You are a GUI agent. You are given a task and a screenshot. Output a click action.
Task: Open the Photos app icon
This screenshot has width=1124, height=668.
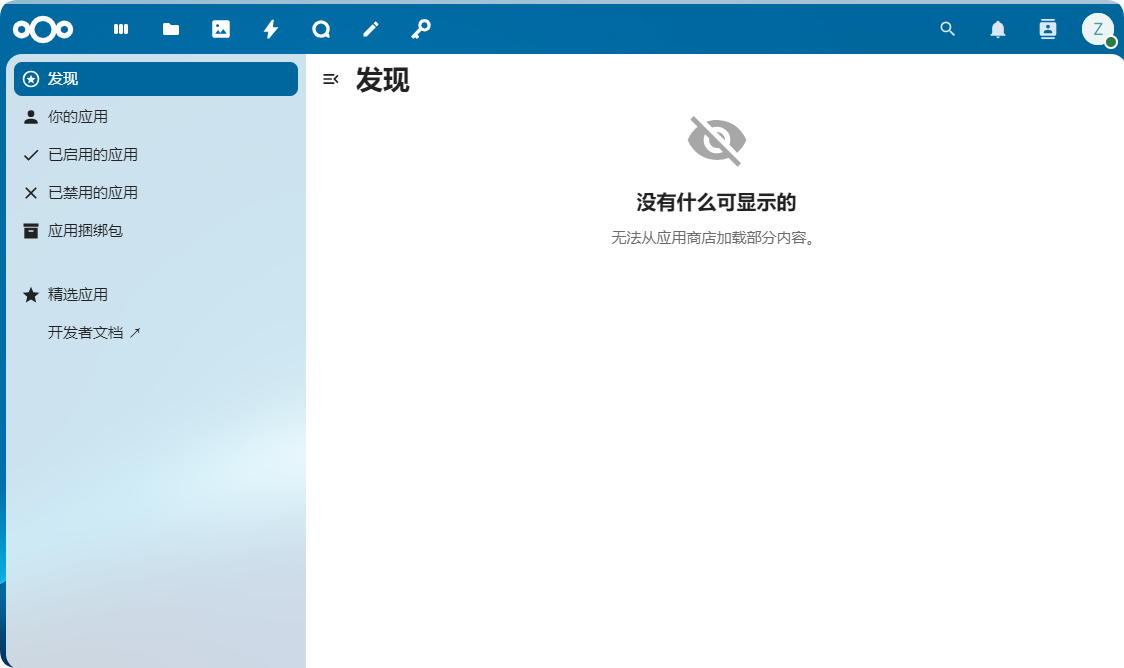tap(221, 30)
